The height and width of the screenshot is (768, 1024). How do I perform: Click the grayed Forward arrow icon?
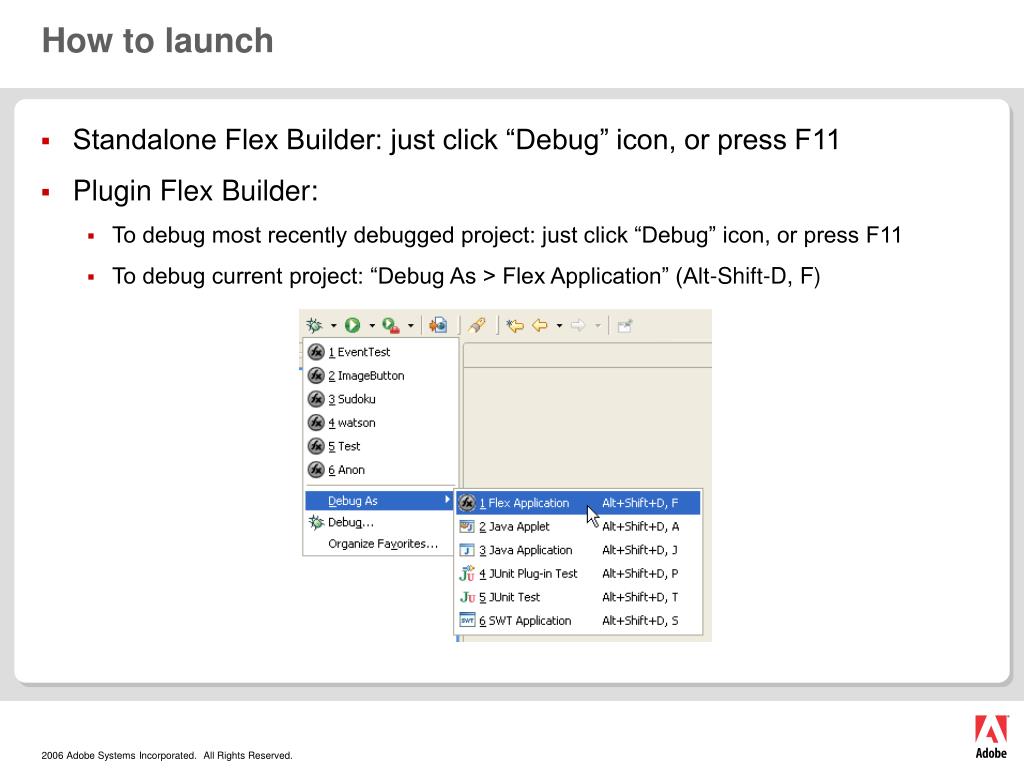point(578,325)
